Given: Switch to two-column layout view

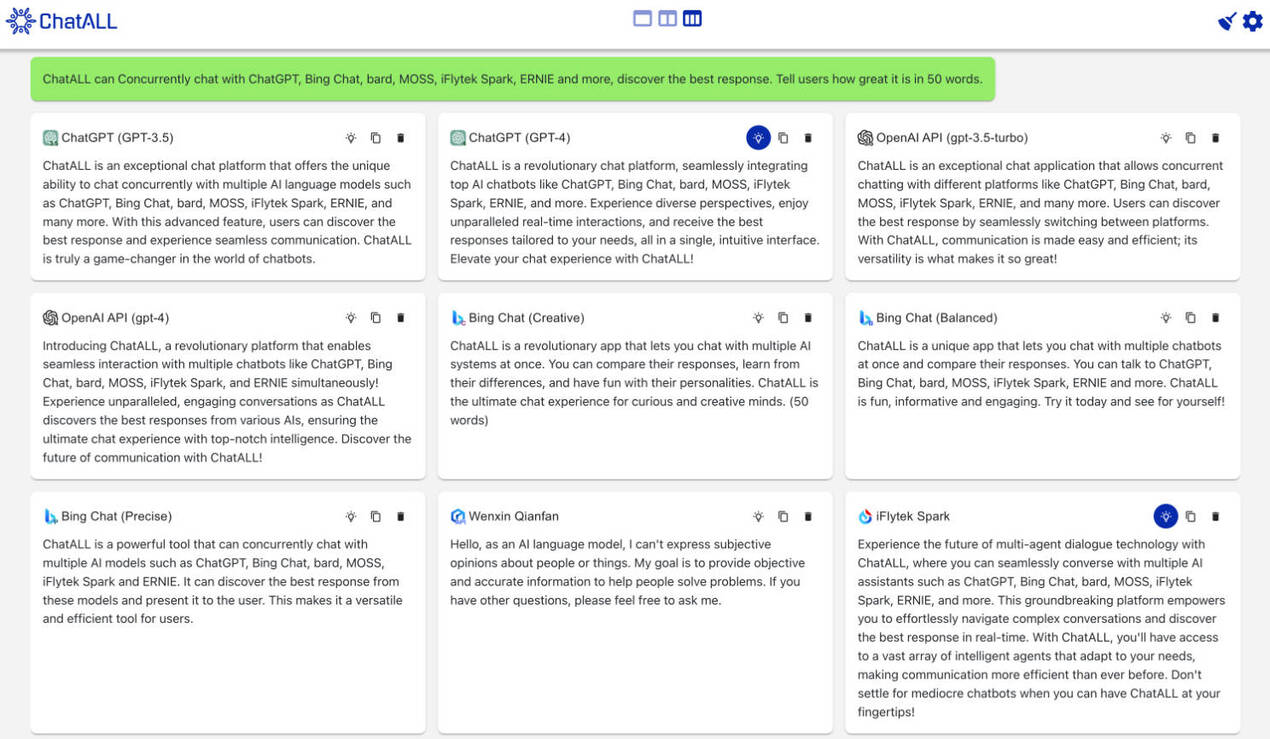Looking at the screenshot, I should tap(667, 19).
